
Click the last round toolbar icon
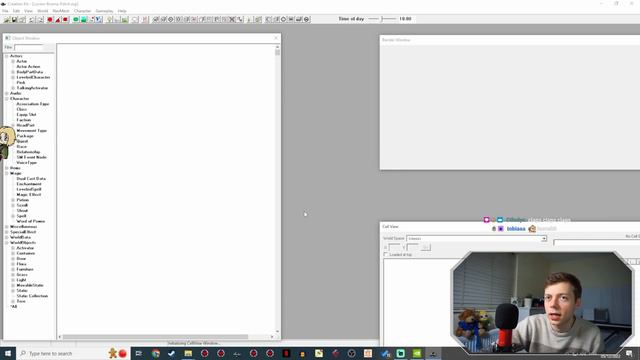pyautogui.click(x=307, y=19)
